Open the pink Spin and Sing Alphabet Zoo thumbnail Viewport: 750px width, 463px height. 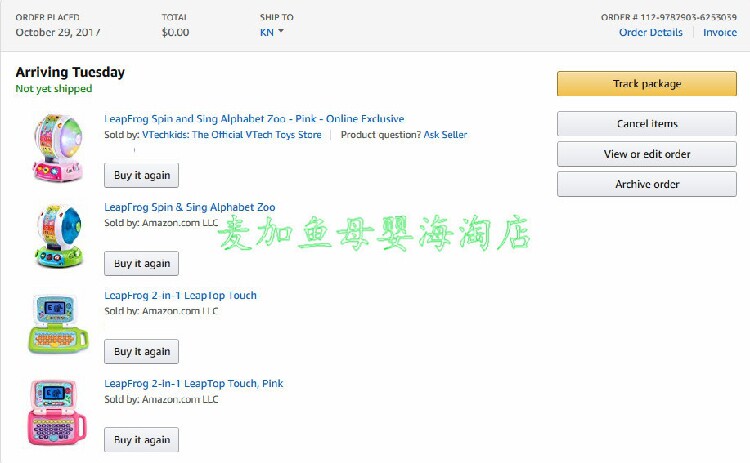pyautogui.click(x=58, y=148)
